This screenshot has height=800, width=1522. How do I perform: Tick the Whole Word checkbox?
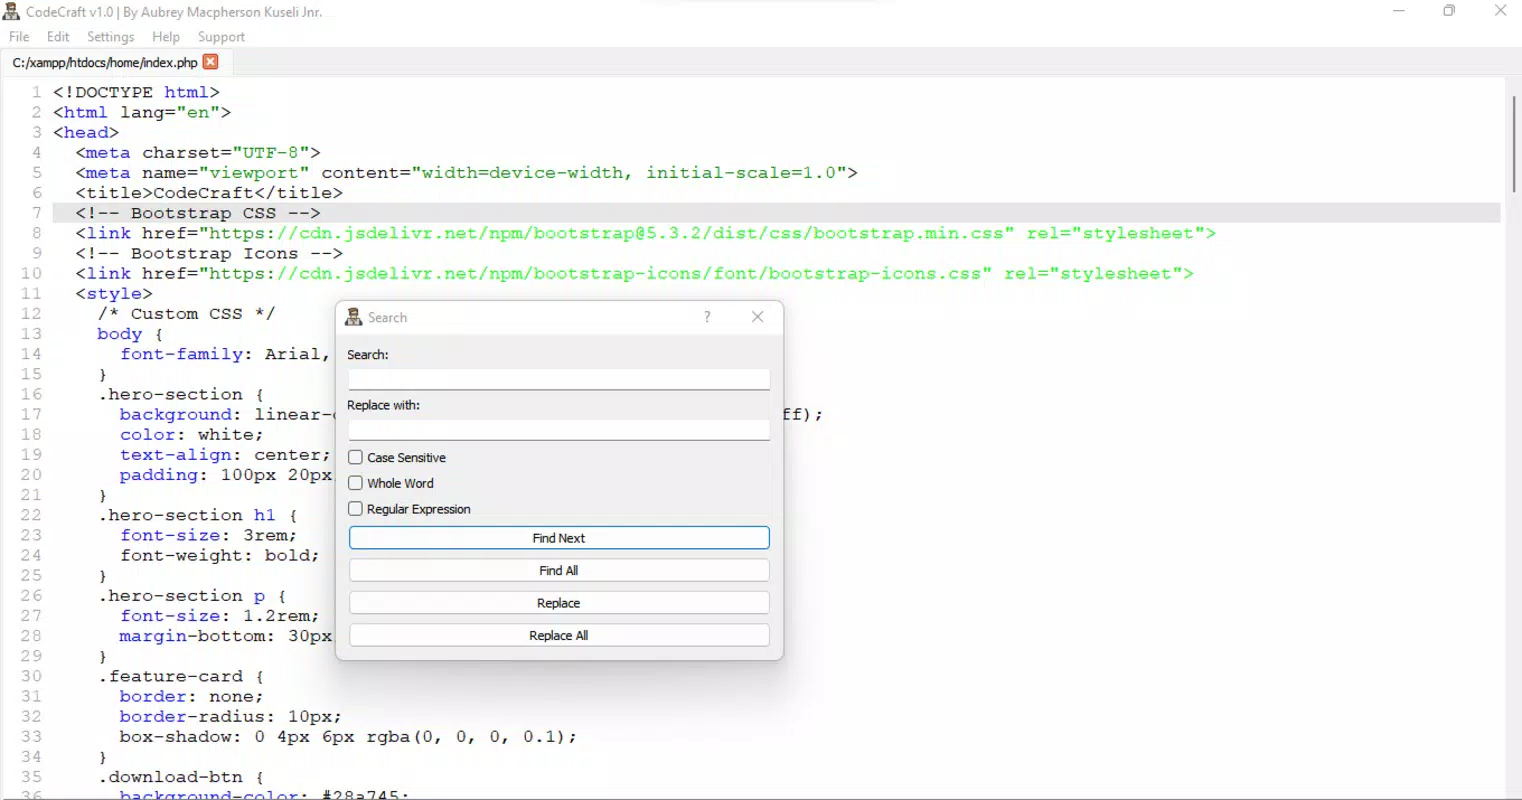pos(355,483)
